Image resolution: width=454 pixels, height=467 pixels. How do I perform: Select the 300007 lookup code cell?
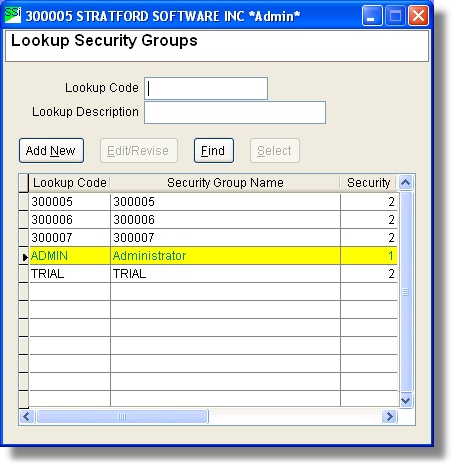pos(70,238)
